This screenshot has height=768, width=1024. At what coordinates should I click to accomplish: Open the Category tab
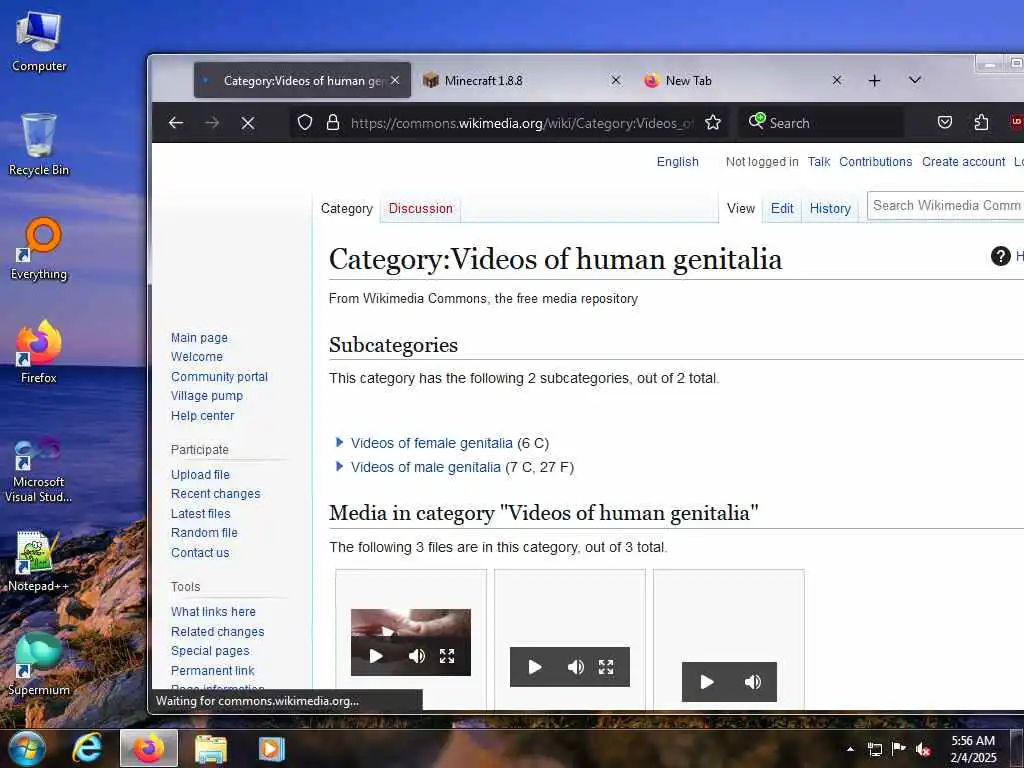coord(347,208)
